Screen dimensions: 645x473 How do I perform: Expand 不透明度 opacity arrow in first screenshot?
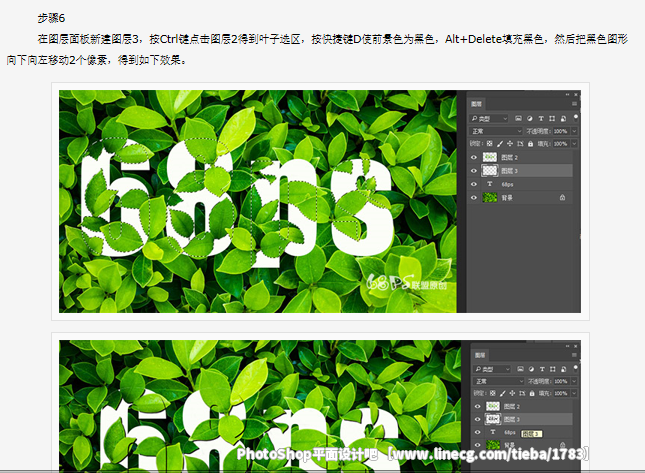pyautogui.click(x=574, y=131)
